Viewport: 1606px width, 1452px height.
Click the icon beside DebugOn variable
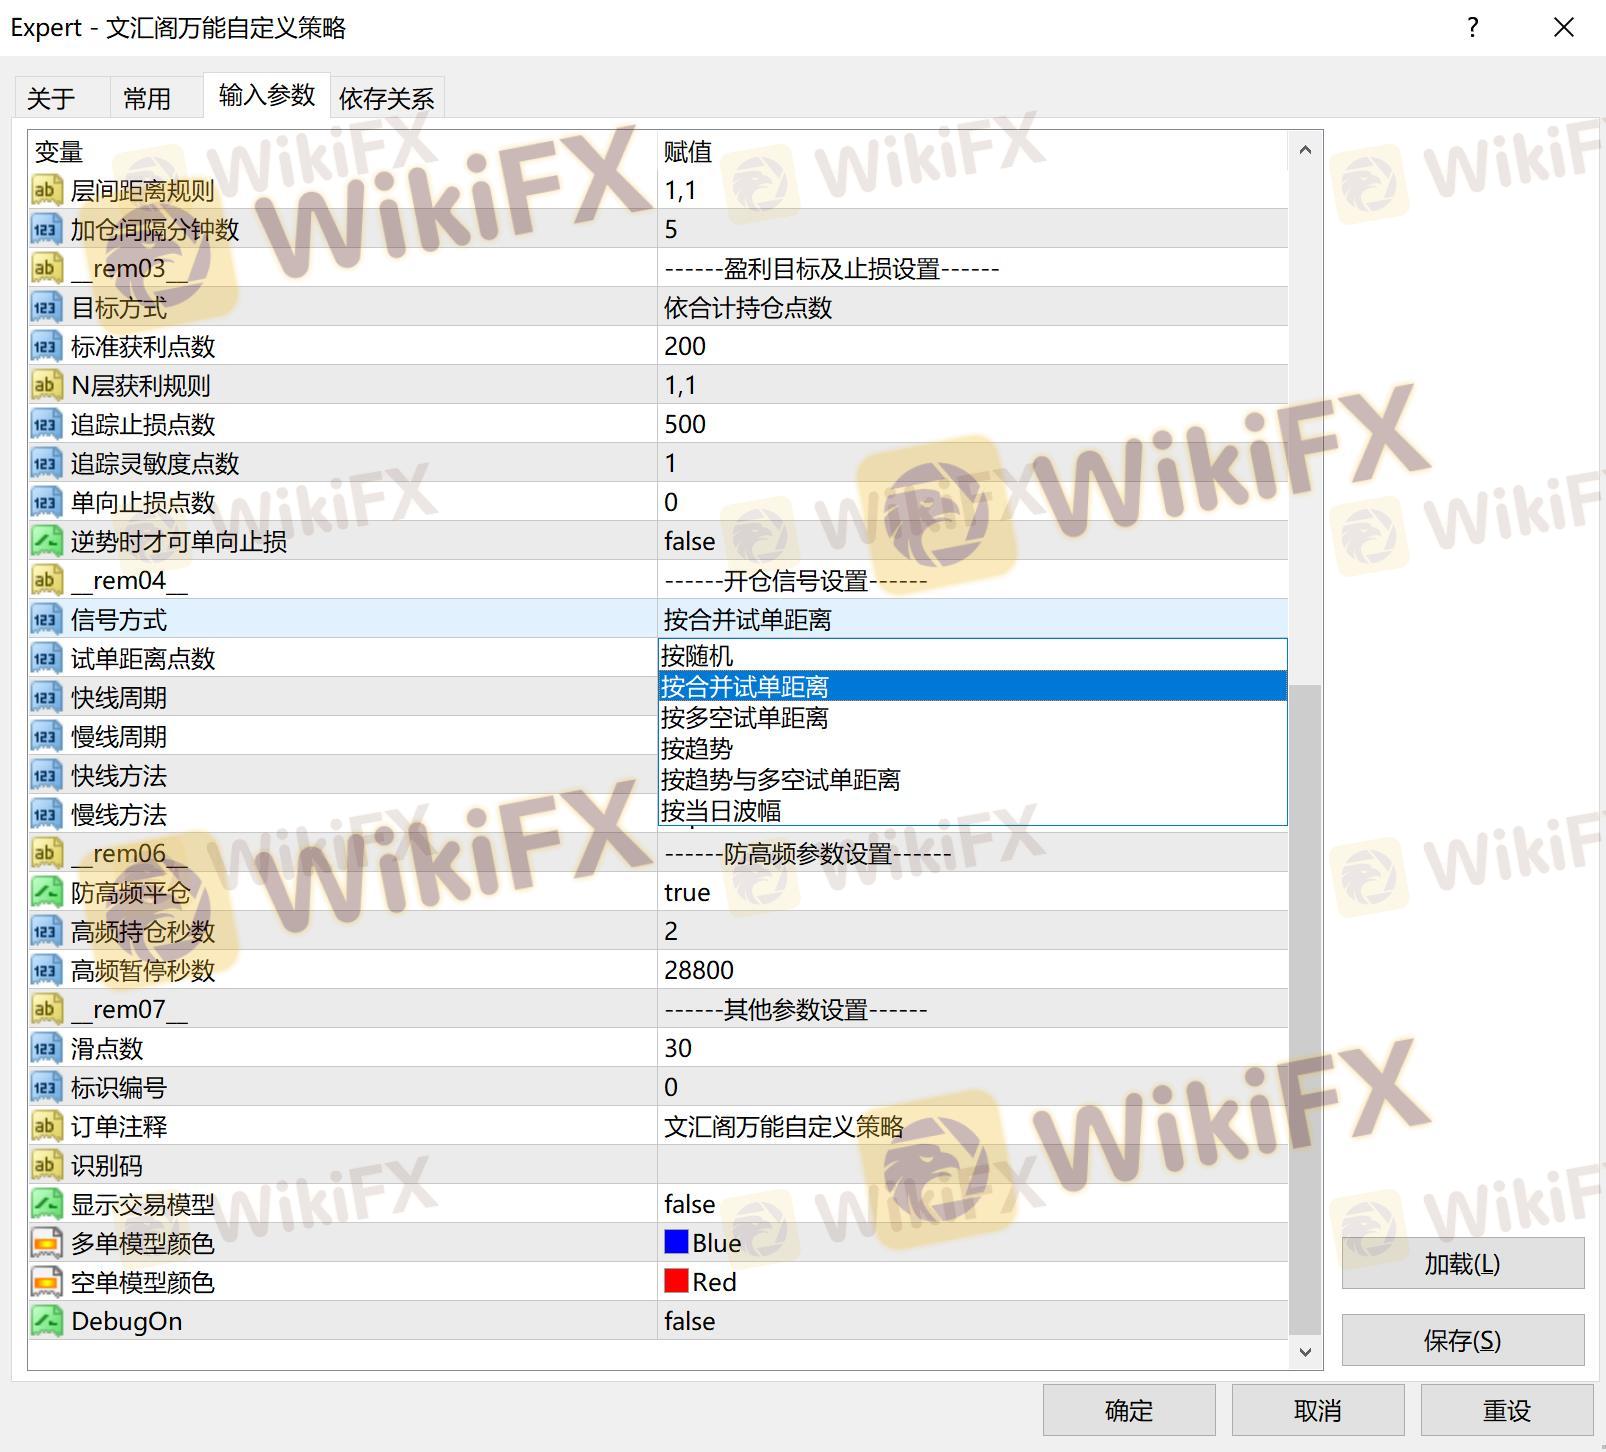46,1321
